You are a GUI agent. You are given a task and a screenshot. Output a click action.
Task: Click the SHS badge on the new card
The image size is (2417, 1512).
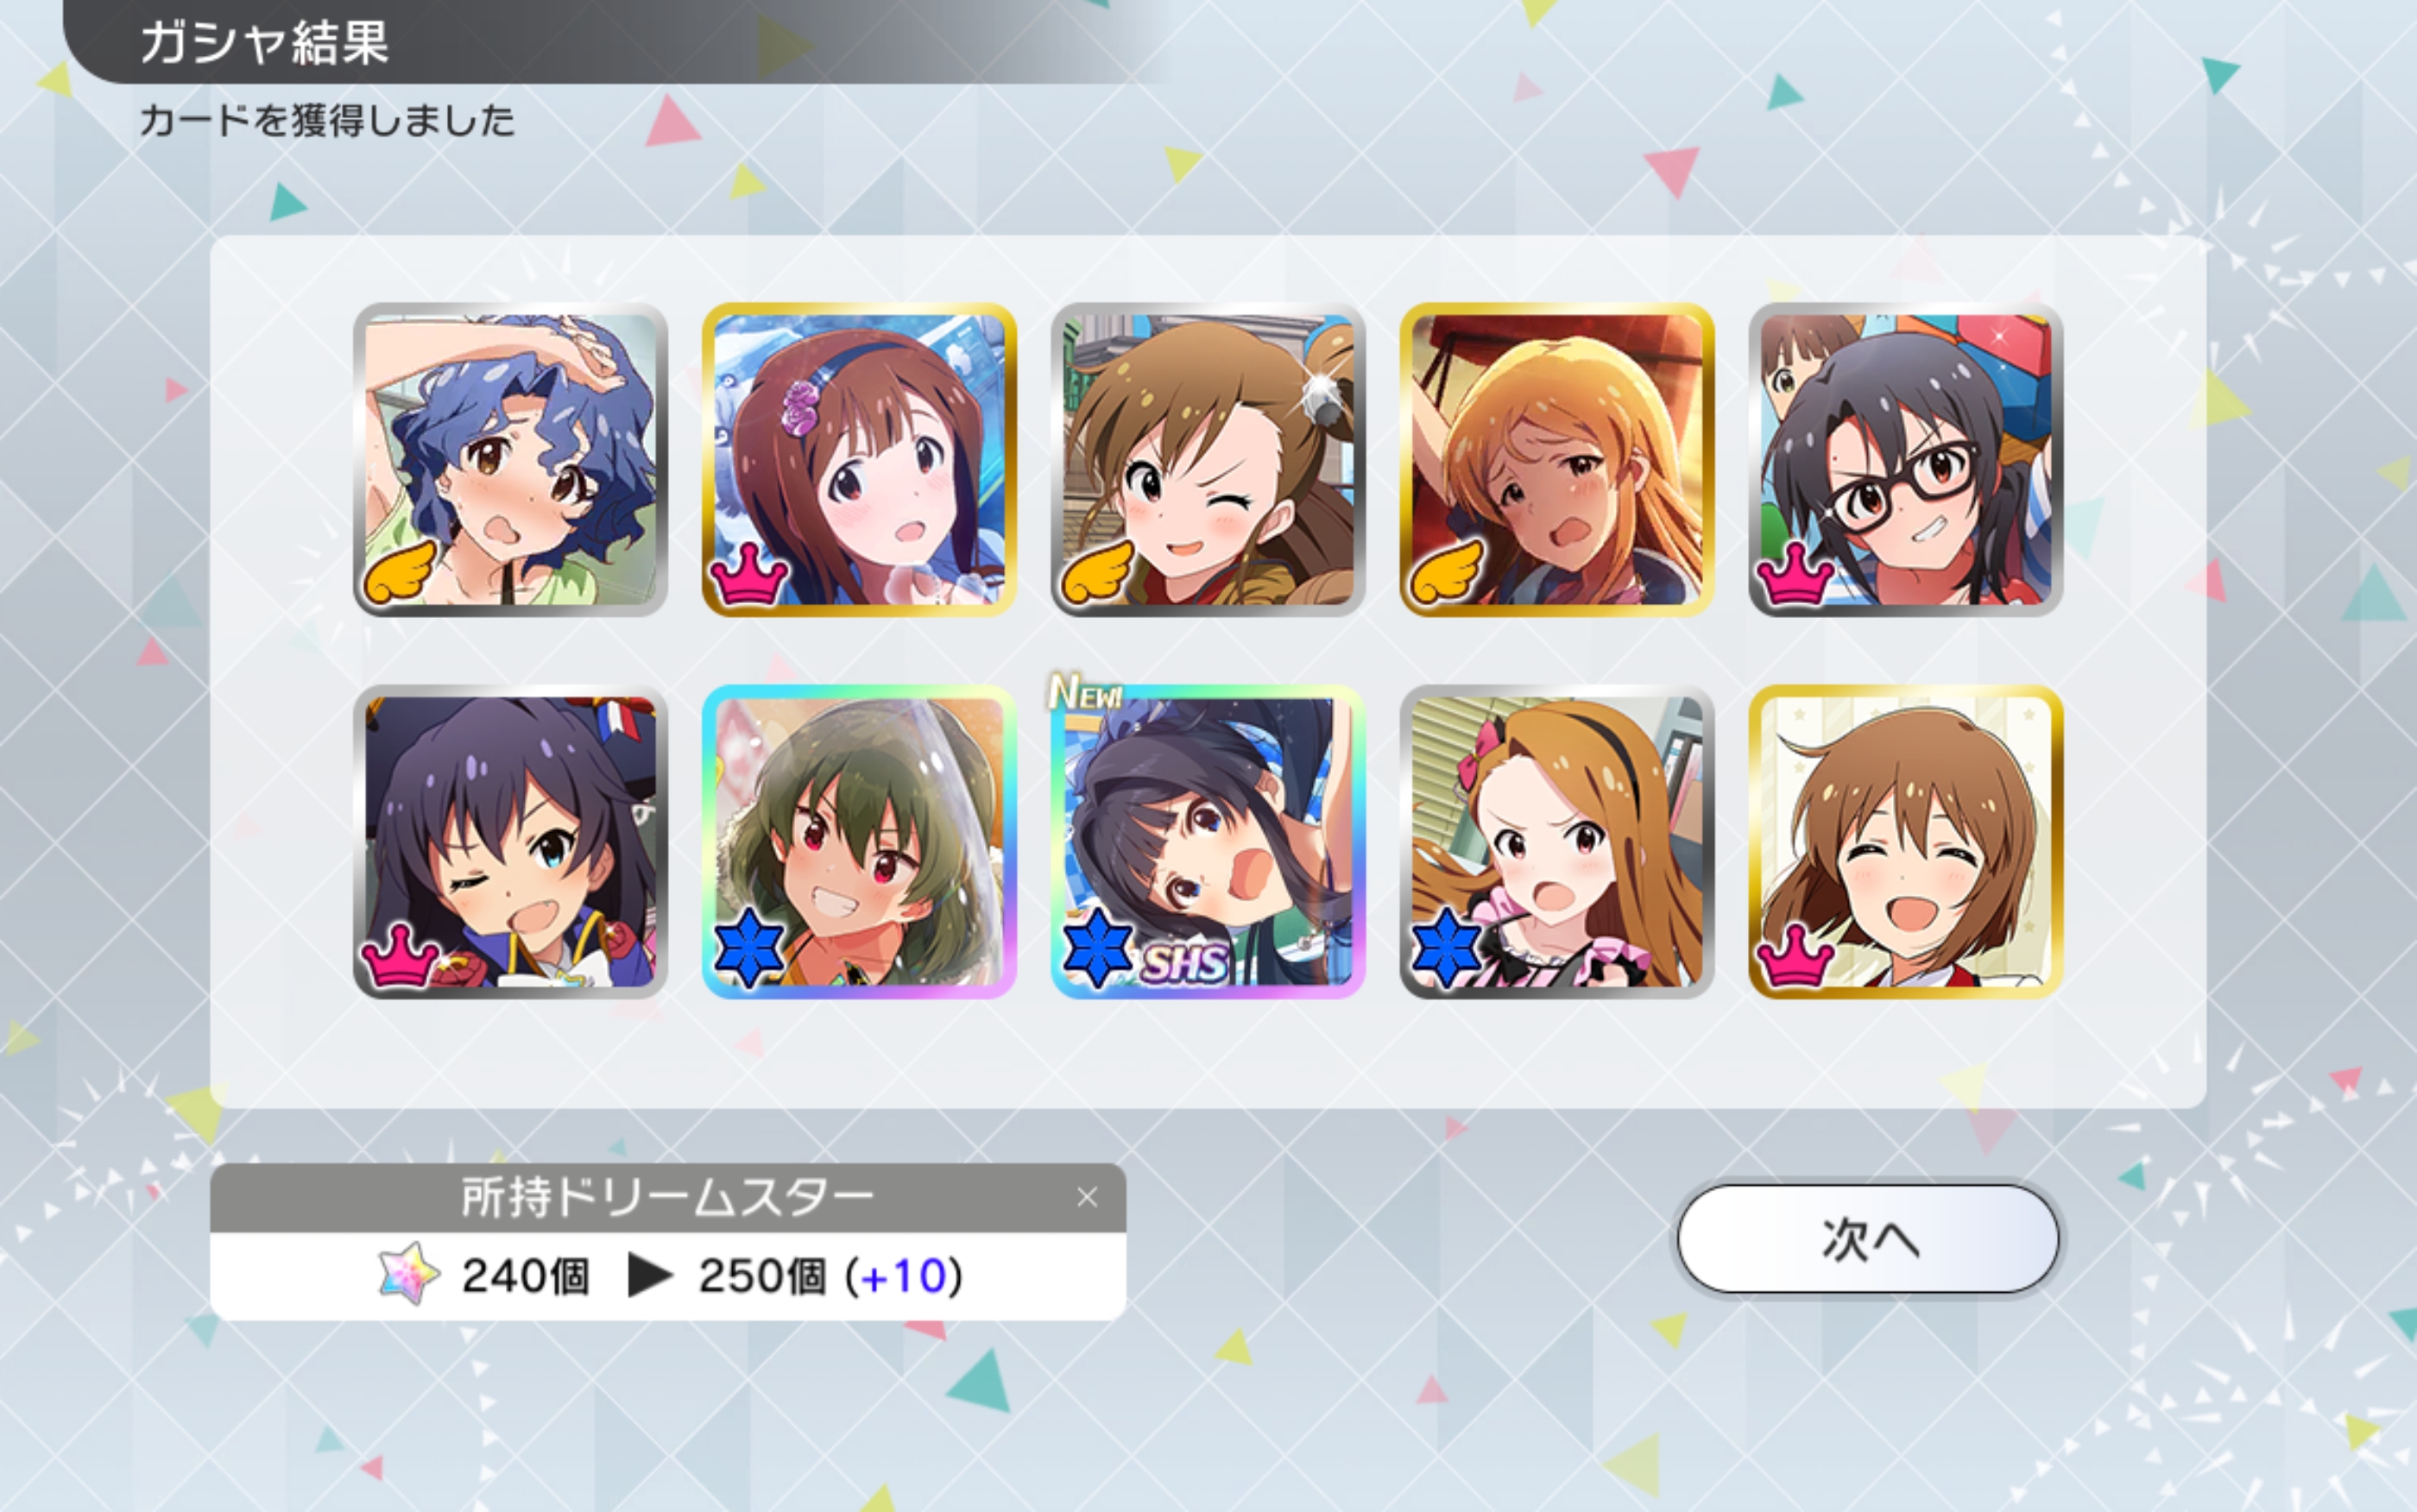1185,963
